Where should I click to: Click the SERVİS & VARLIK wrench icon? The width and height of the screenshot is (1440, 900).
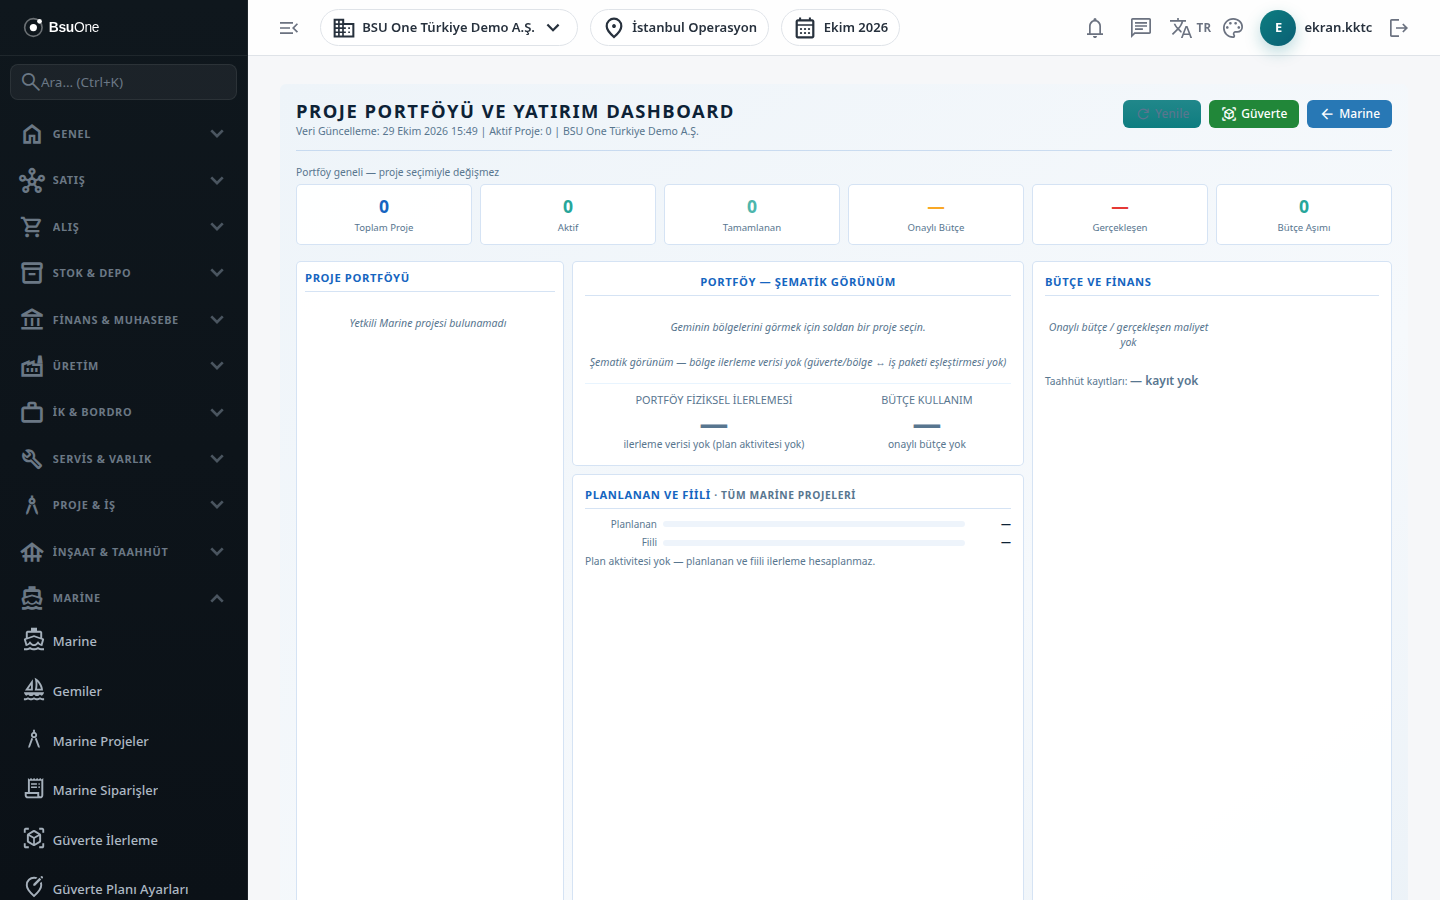coord(32,459)
